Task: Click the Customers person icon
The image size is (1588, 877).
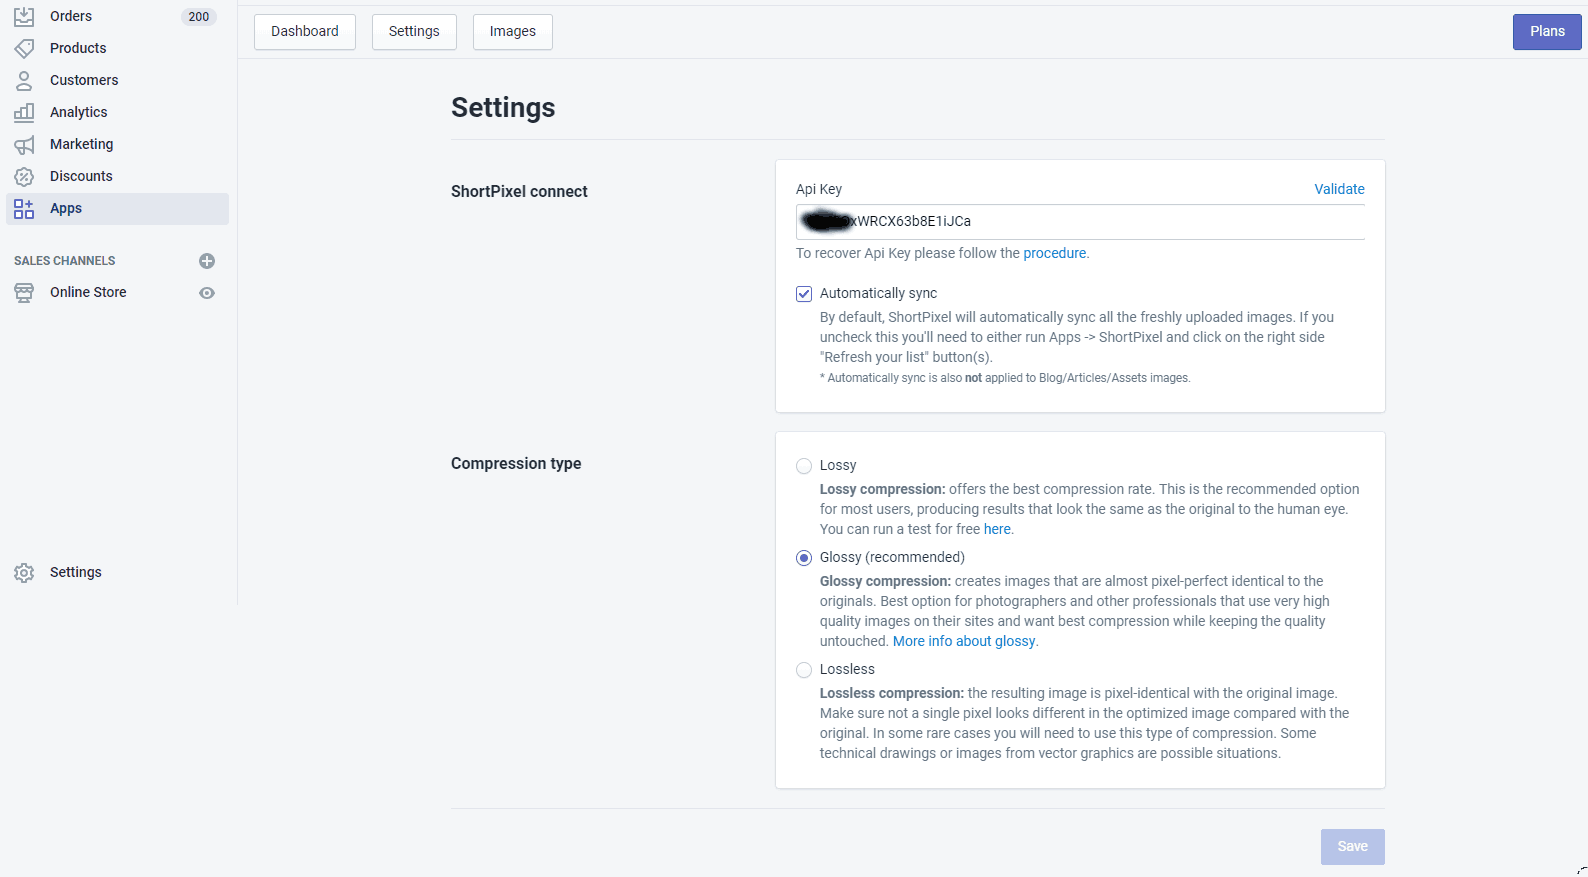Action: [x=24, y=80]
